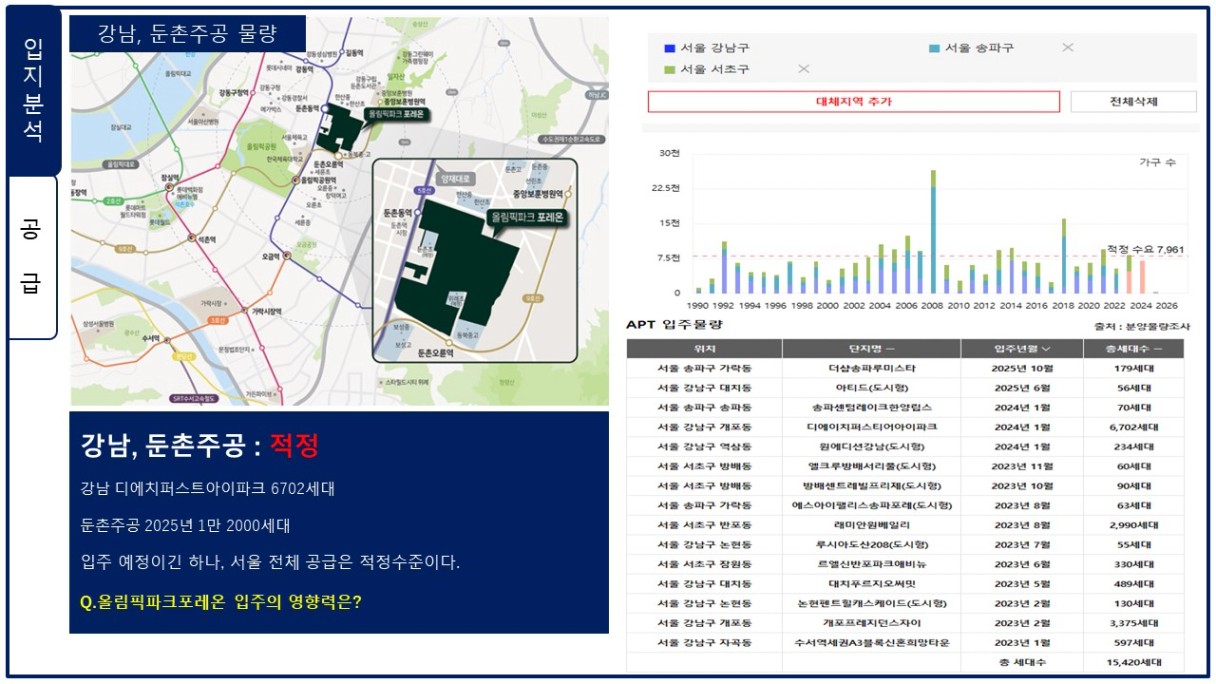The height and width of the screenshot is (684, 1216).
Task: Click the 2,990세대 cell
Action: tap(1134, 525)
